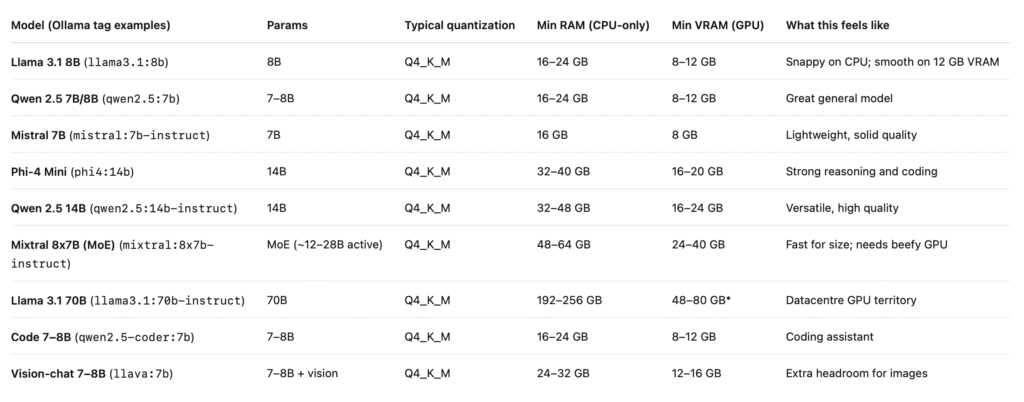1024x402 pixels.
Task: Click the llama3.1:70b-instruct tag
Action: [x=168, y=301]
